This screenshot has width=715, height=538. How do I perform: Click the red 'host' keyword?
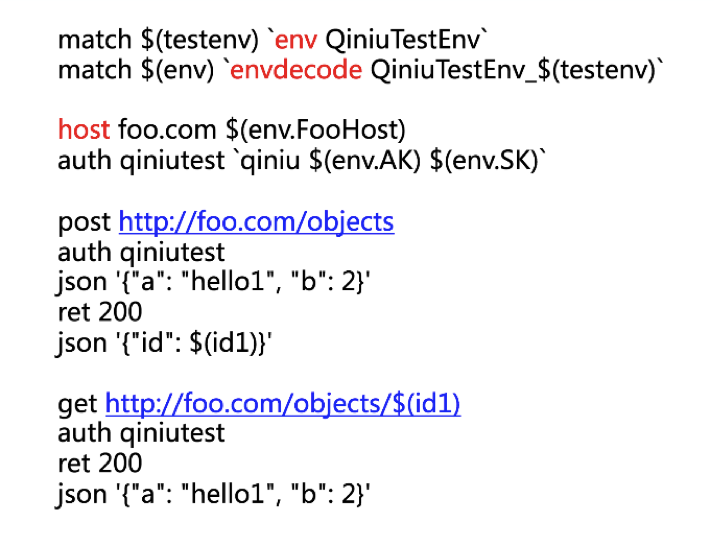pos(84,129)
